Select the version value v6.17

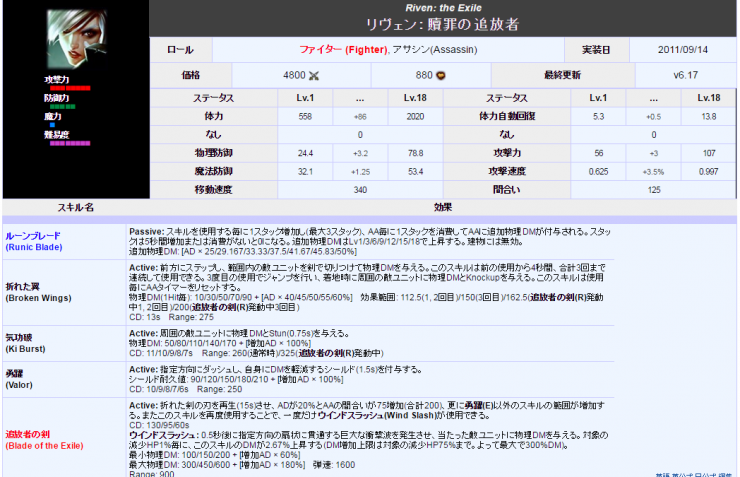(x=685, y=75)
